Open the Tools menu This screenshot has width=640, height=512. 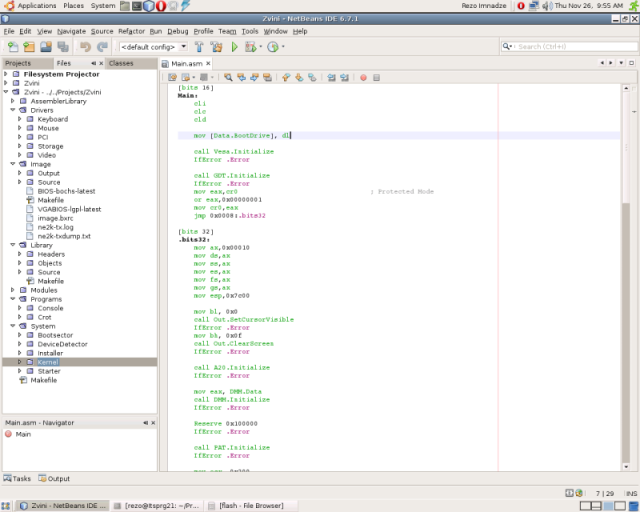[x=250, y=31]
